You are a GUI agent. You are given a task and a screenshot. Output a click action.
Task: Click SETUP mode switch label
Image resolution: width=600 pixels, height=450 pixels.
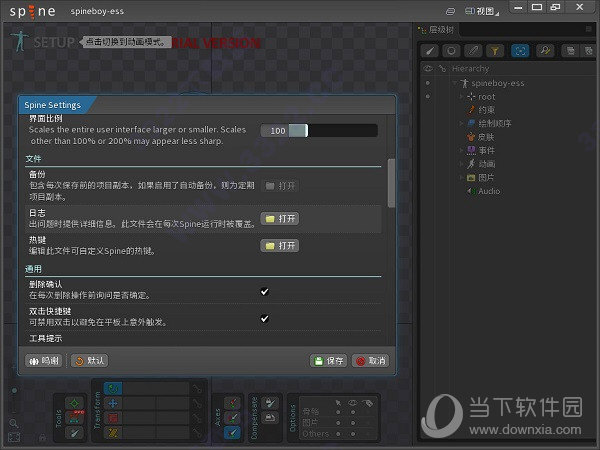tap(54, 42)
